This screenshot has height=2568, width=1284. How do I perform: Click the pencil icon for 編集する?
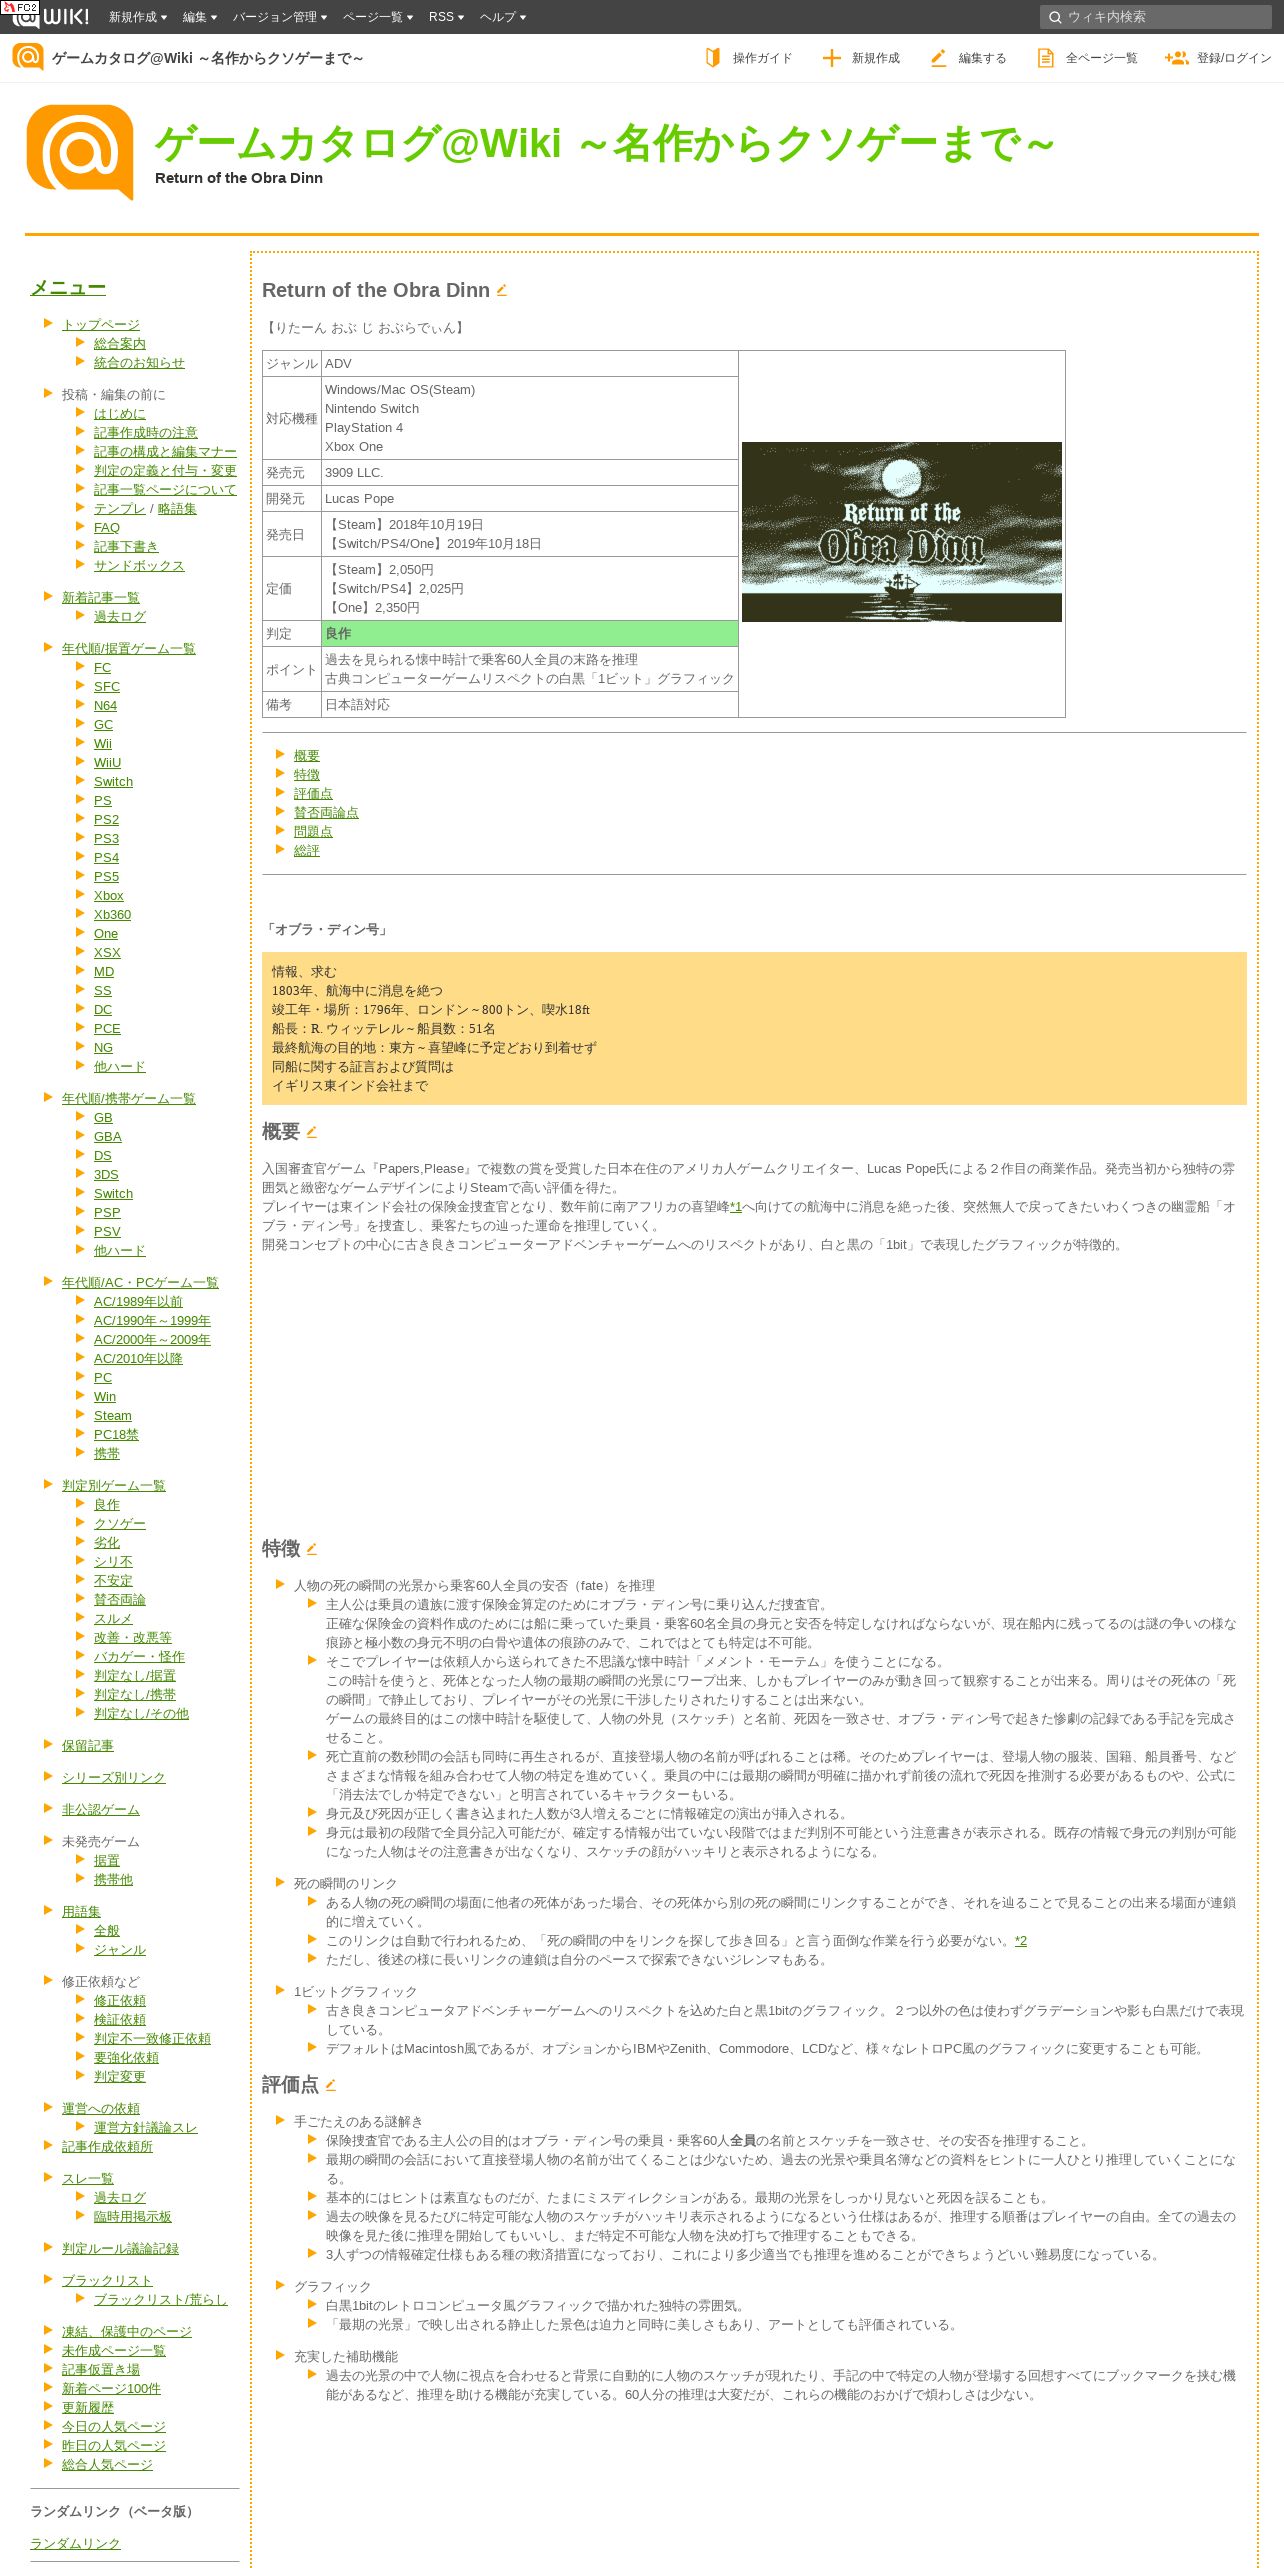938,58
